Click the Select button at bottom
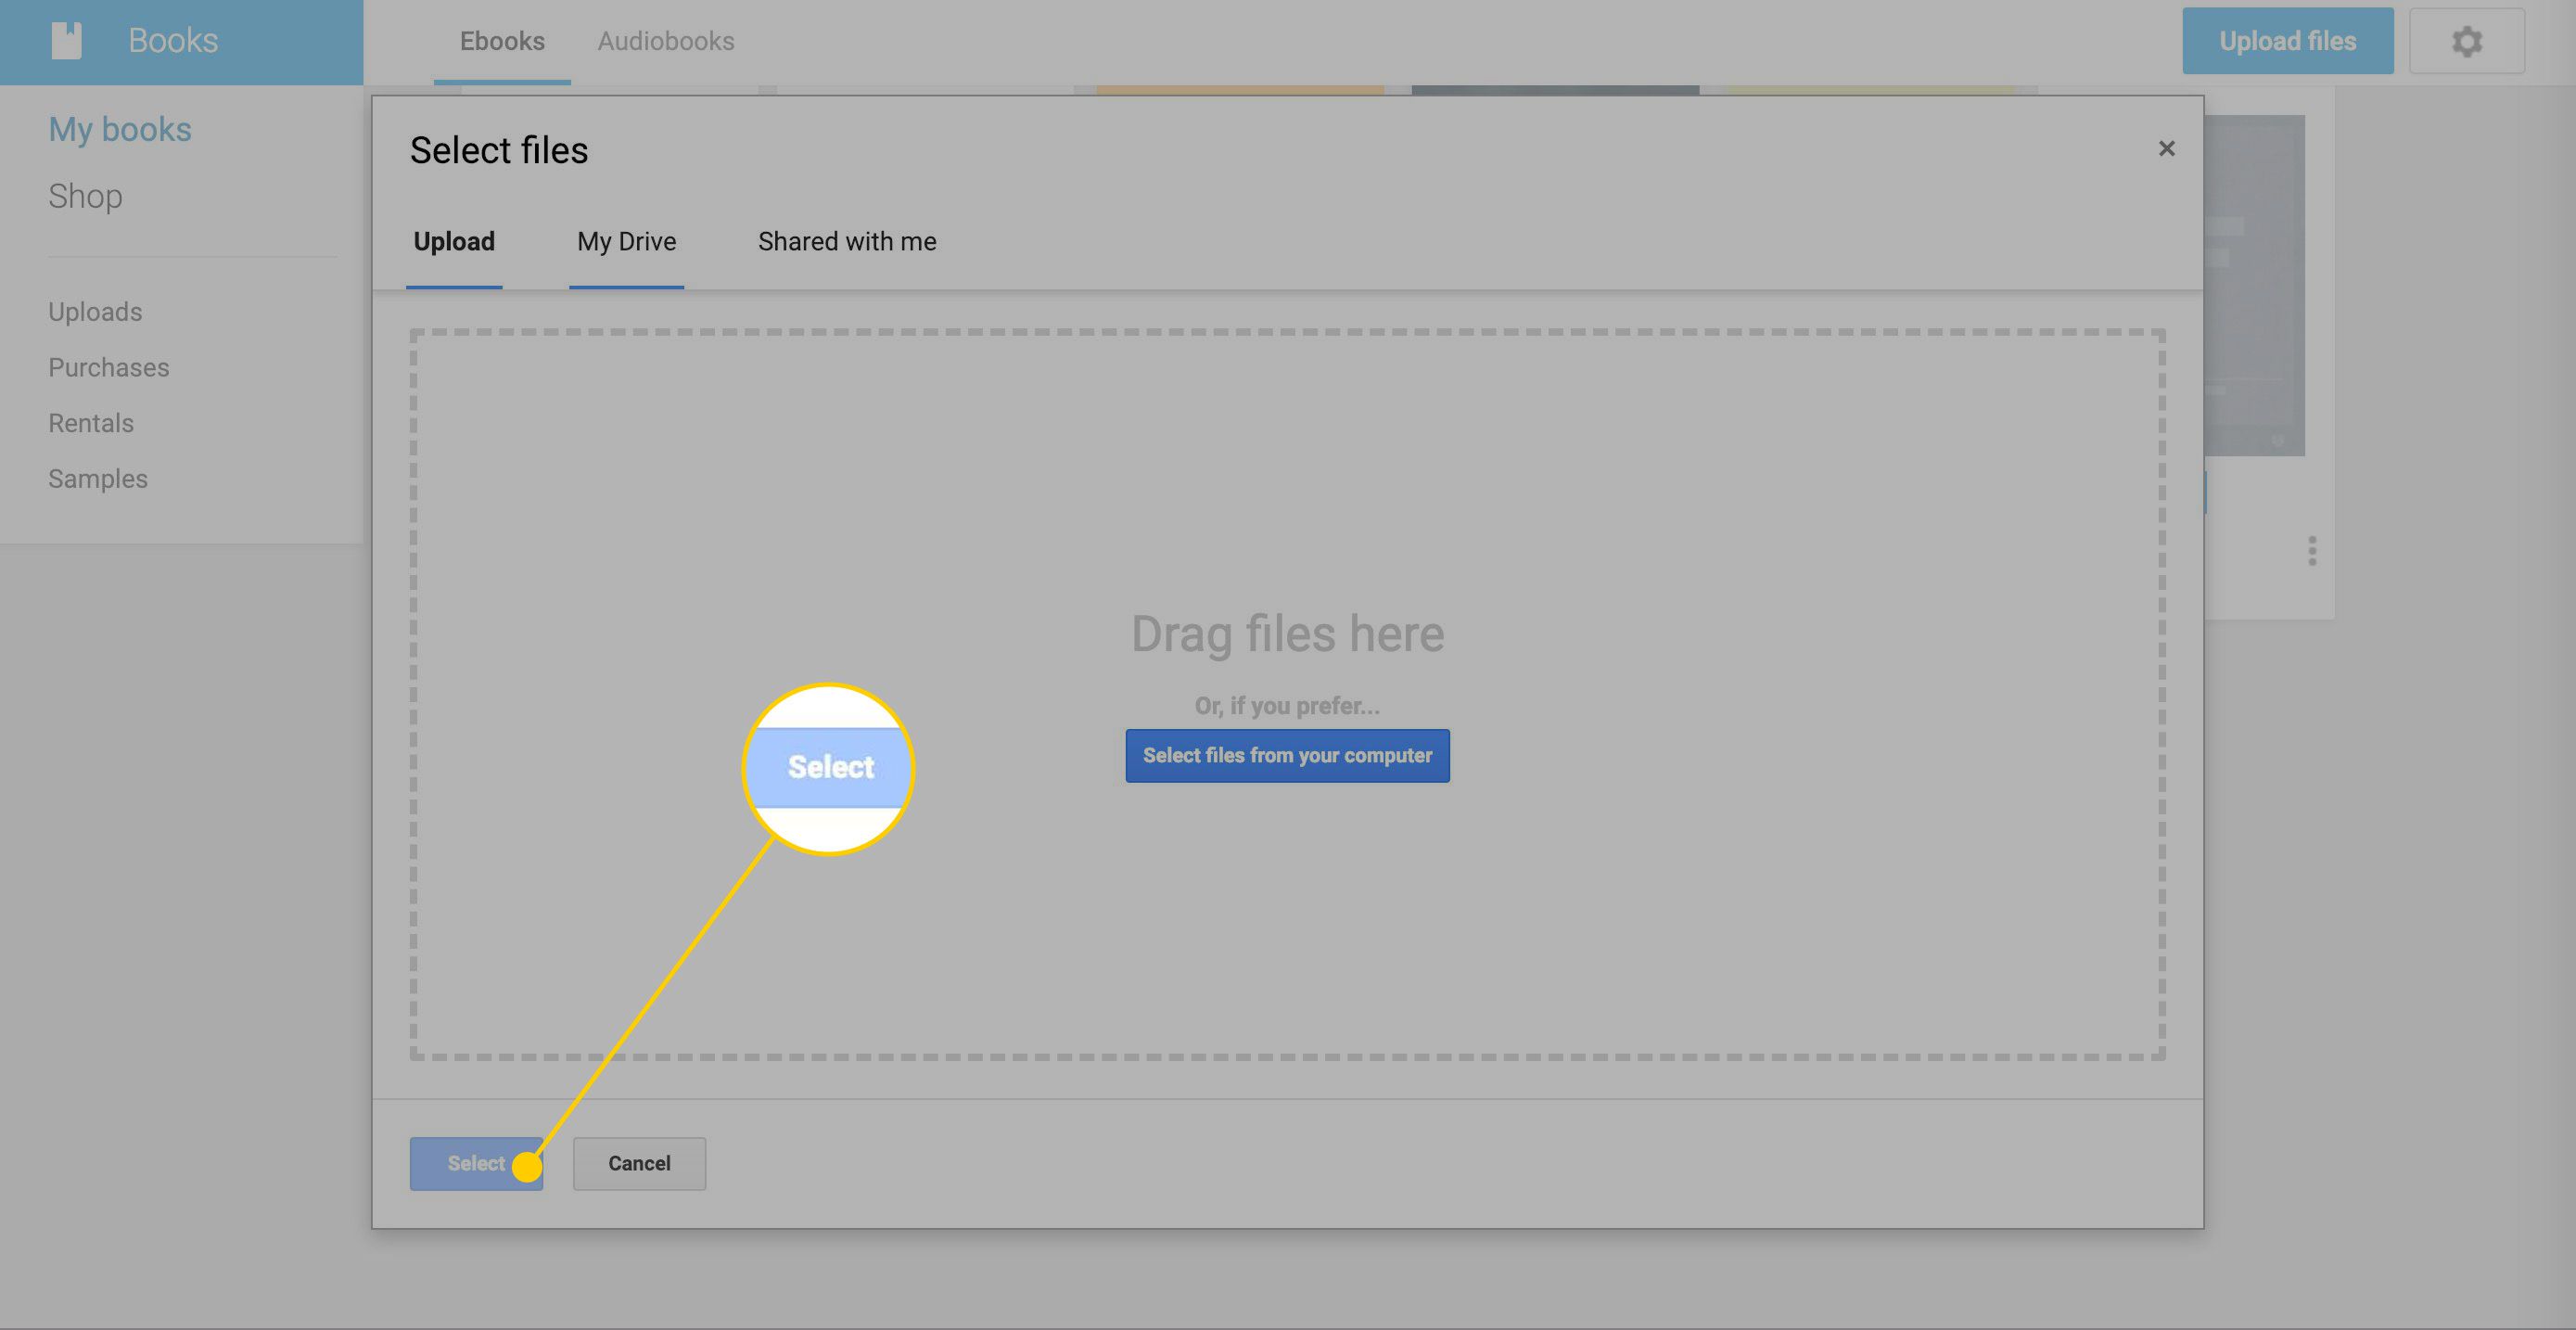The image size is (2576, 1330). coord(475,1164)
